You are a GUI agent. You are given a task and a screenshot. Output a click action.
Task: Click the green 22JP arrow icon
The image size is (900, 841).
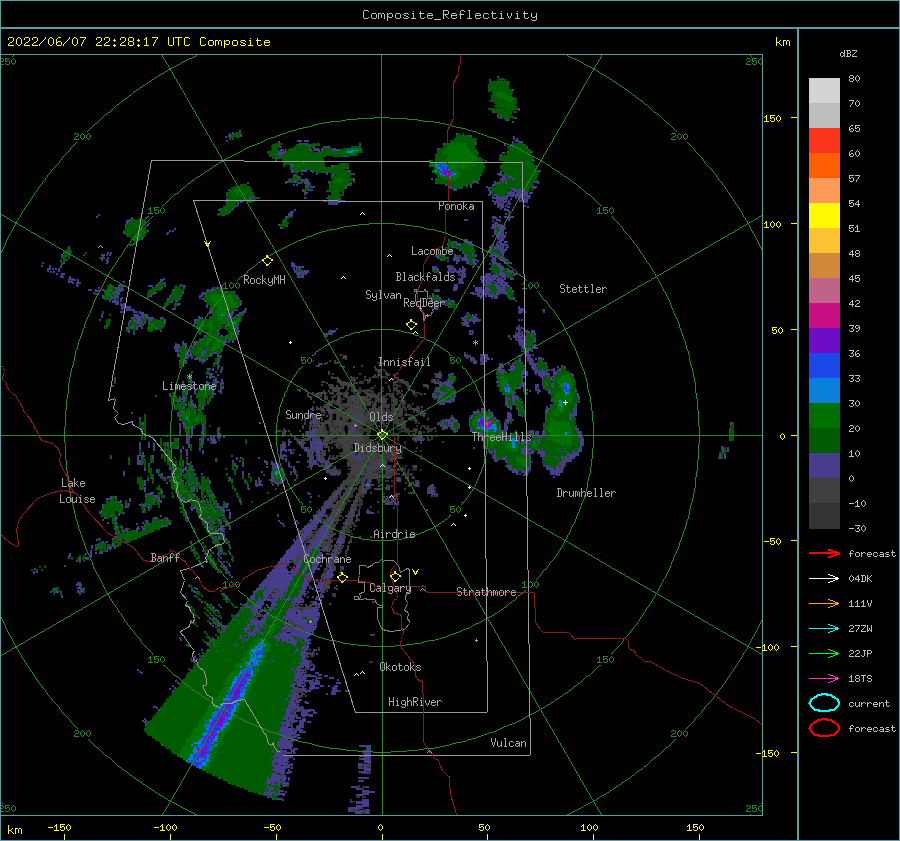824,653
